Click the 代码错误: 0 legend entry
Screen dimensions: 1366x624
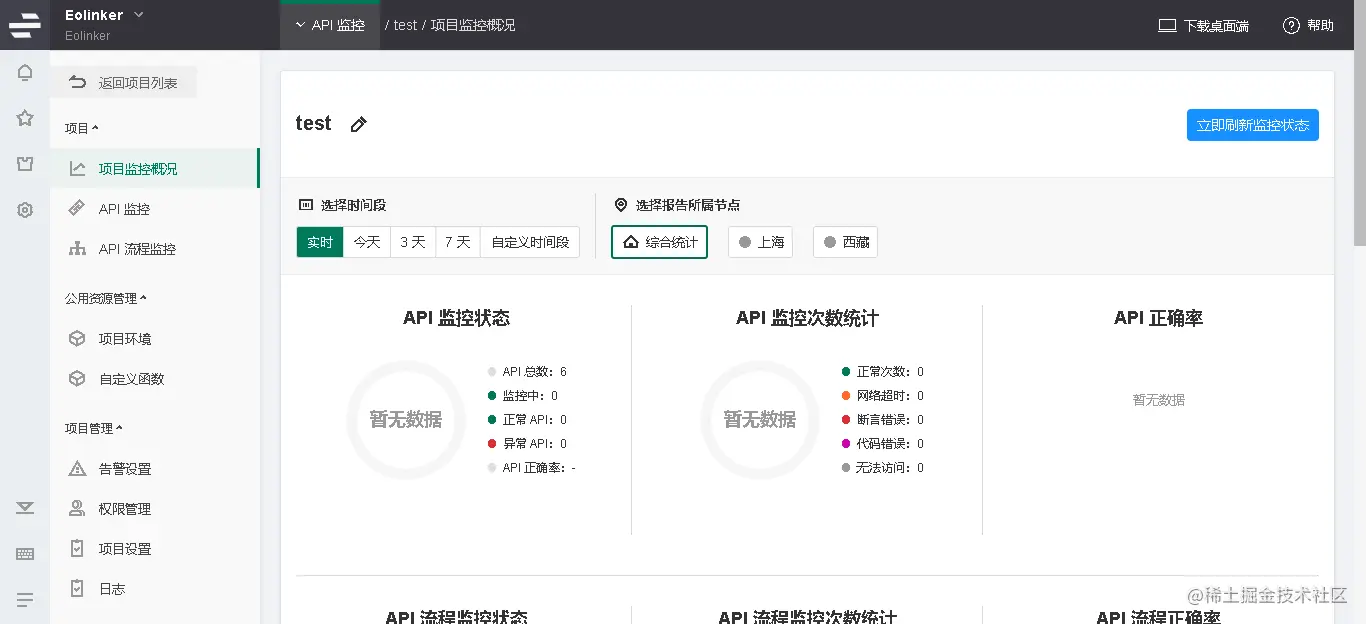(x=883, y=444)
